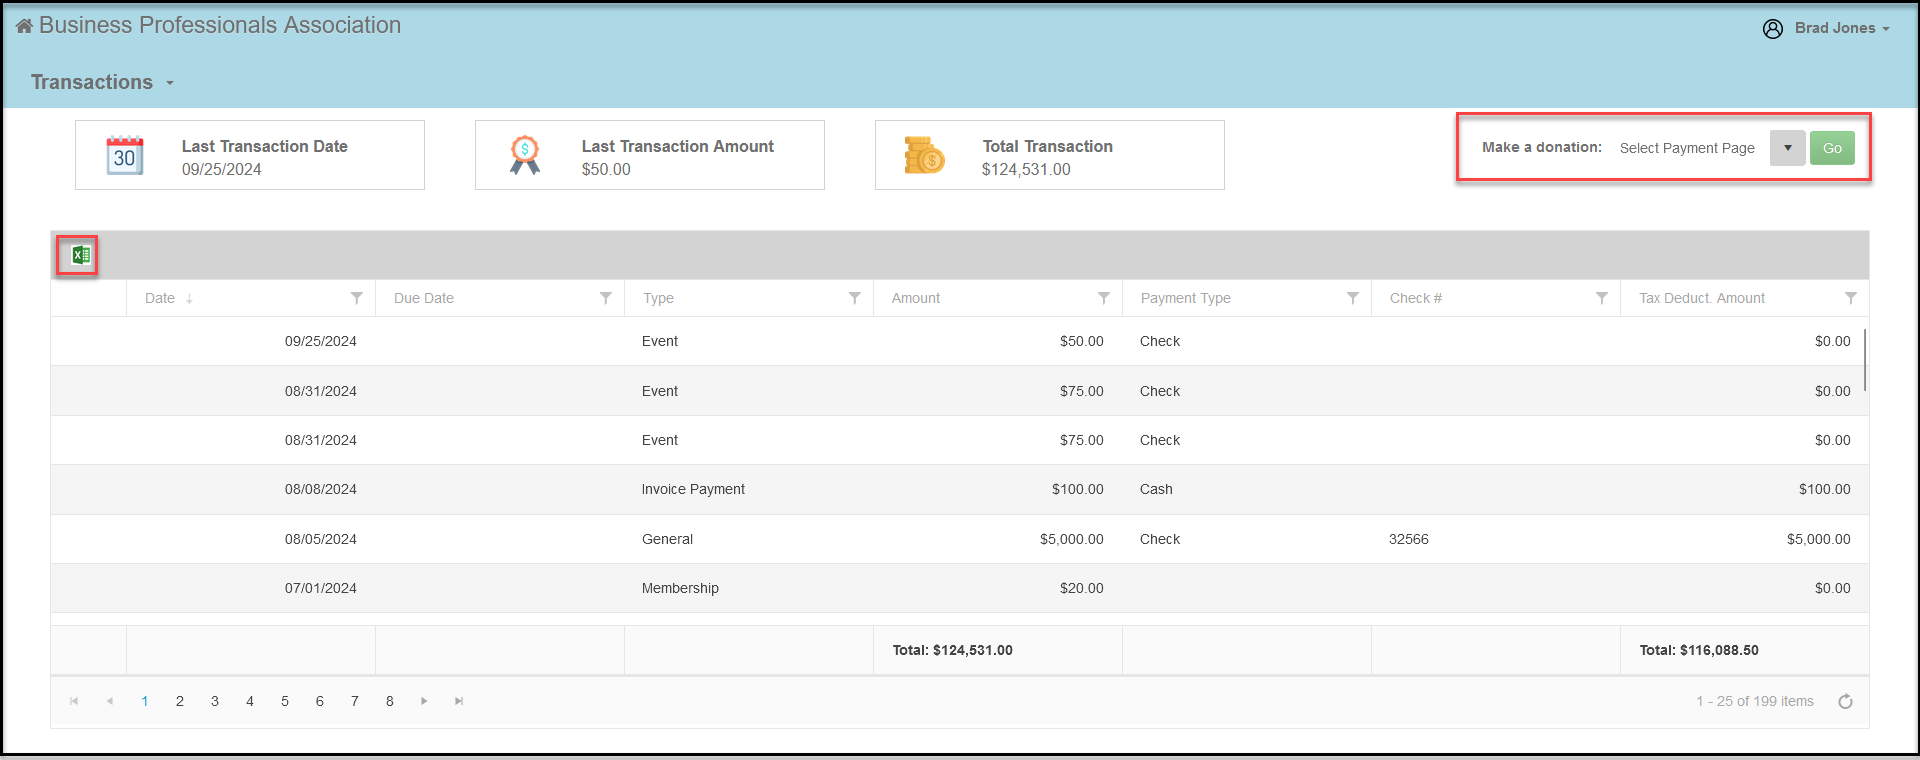Viewport: 1920px width, 760px height.
Task: Open the Amount column filter icon
Action: point(1104,298)
